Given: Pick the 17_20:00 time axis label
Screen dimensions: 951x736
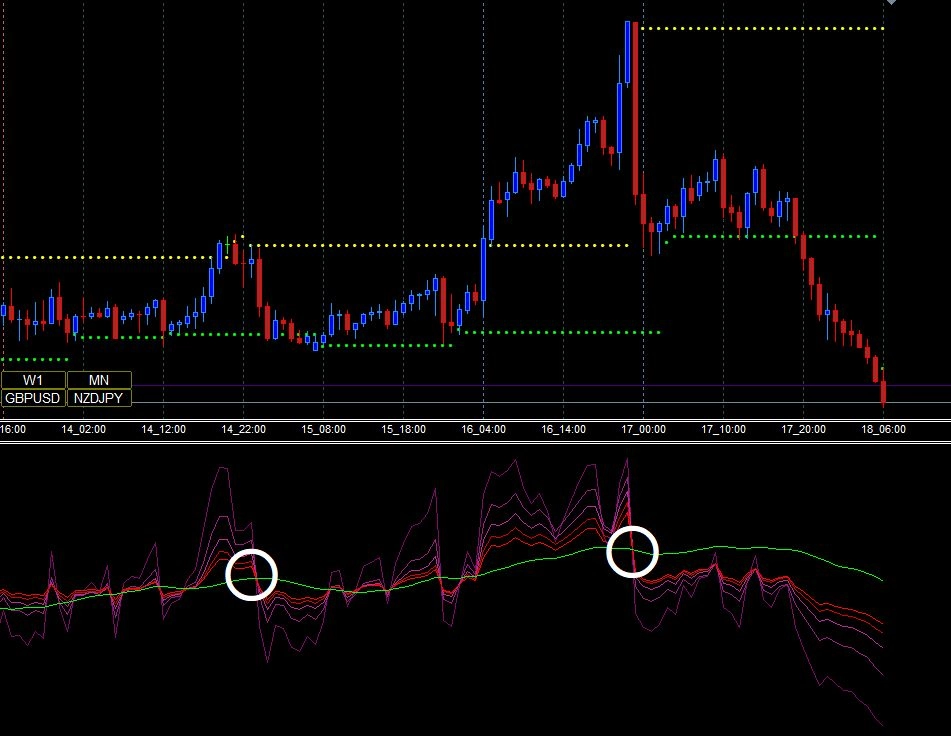Looking at the screenshot, I should pos(803,429).
